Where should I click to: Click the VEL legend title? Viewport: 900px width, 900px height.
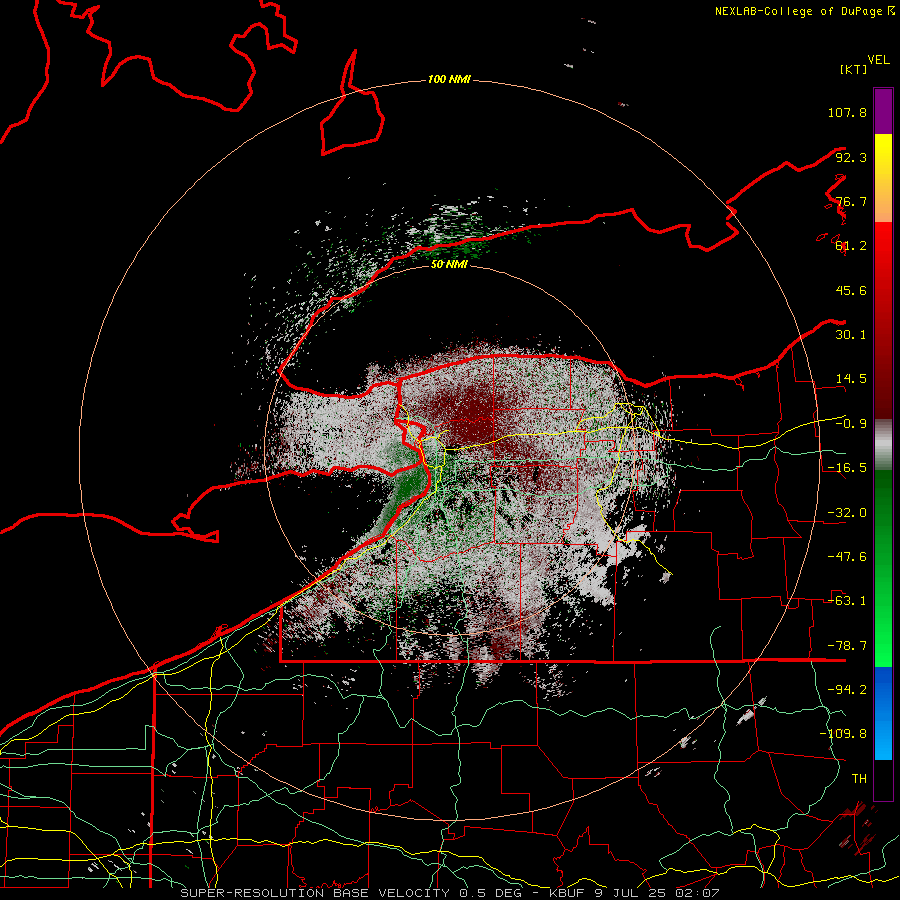tap(878, 60)
